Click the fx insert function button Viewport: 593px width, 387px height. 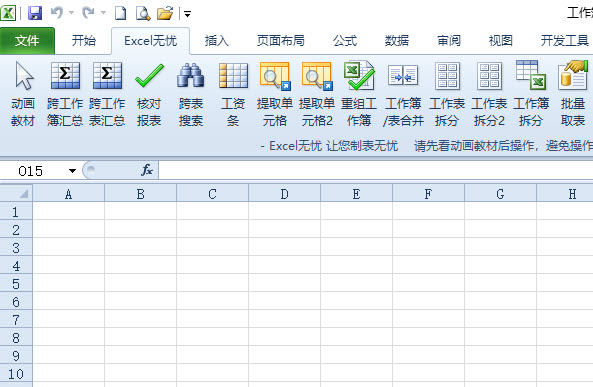147,170
